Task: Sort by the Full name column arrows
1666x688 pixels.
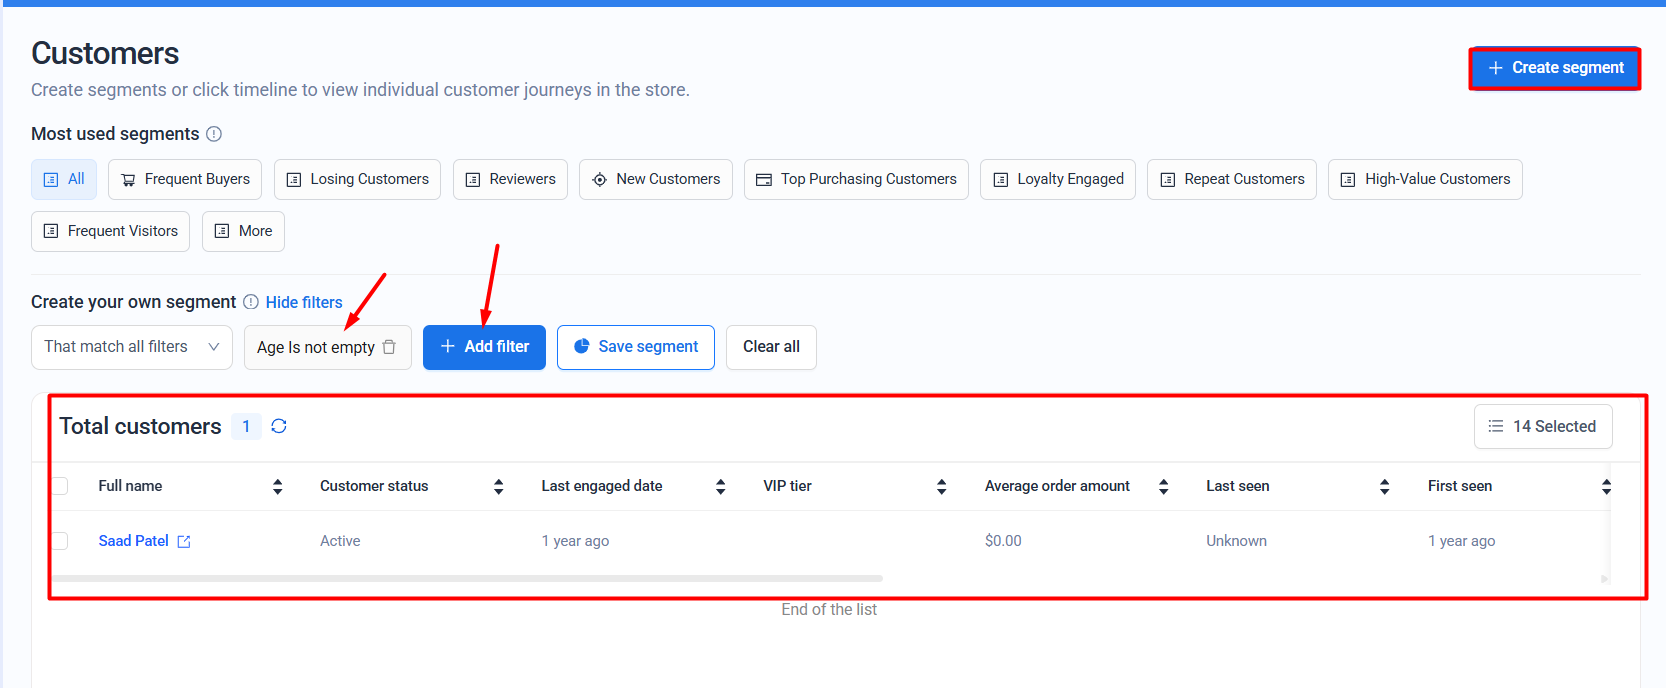Action: [x=277, y=486]
